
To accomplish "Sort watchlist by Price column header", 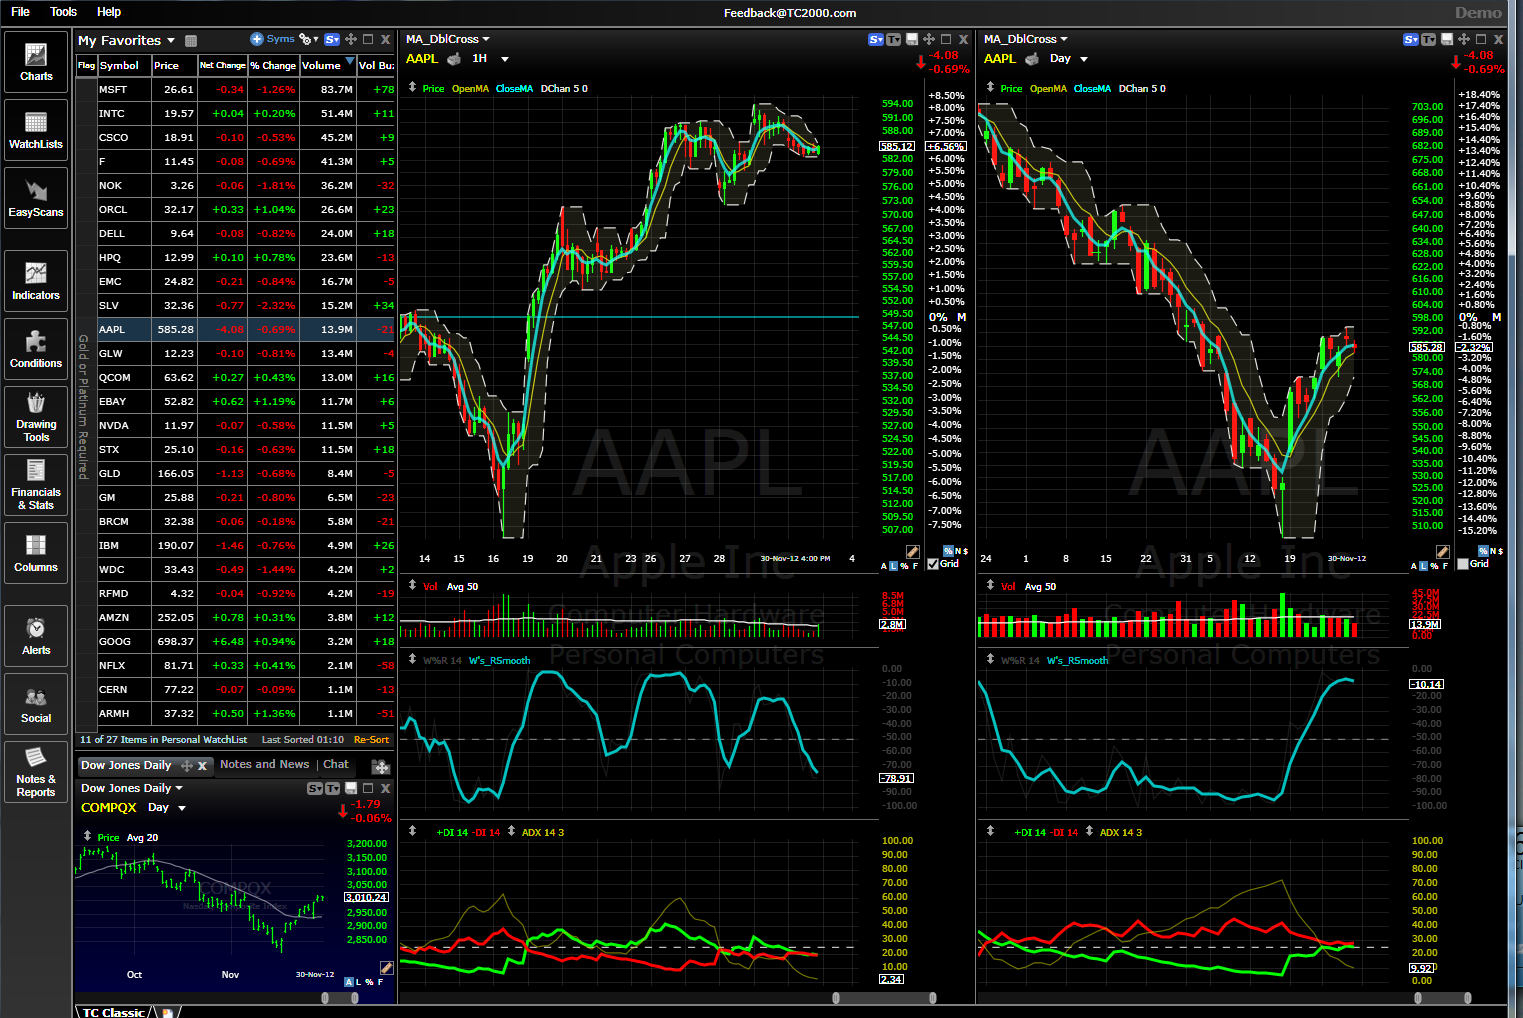I will coord(174,65).
